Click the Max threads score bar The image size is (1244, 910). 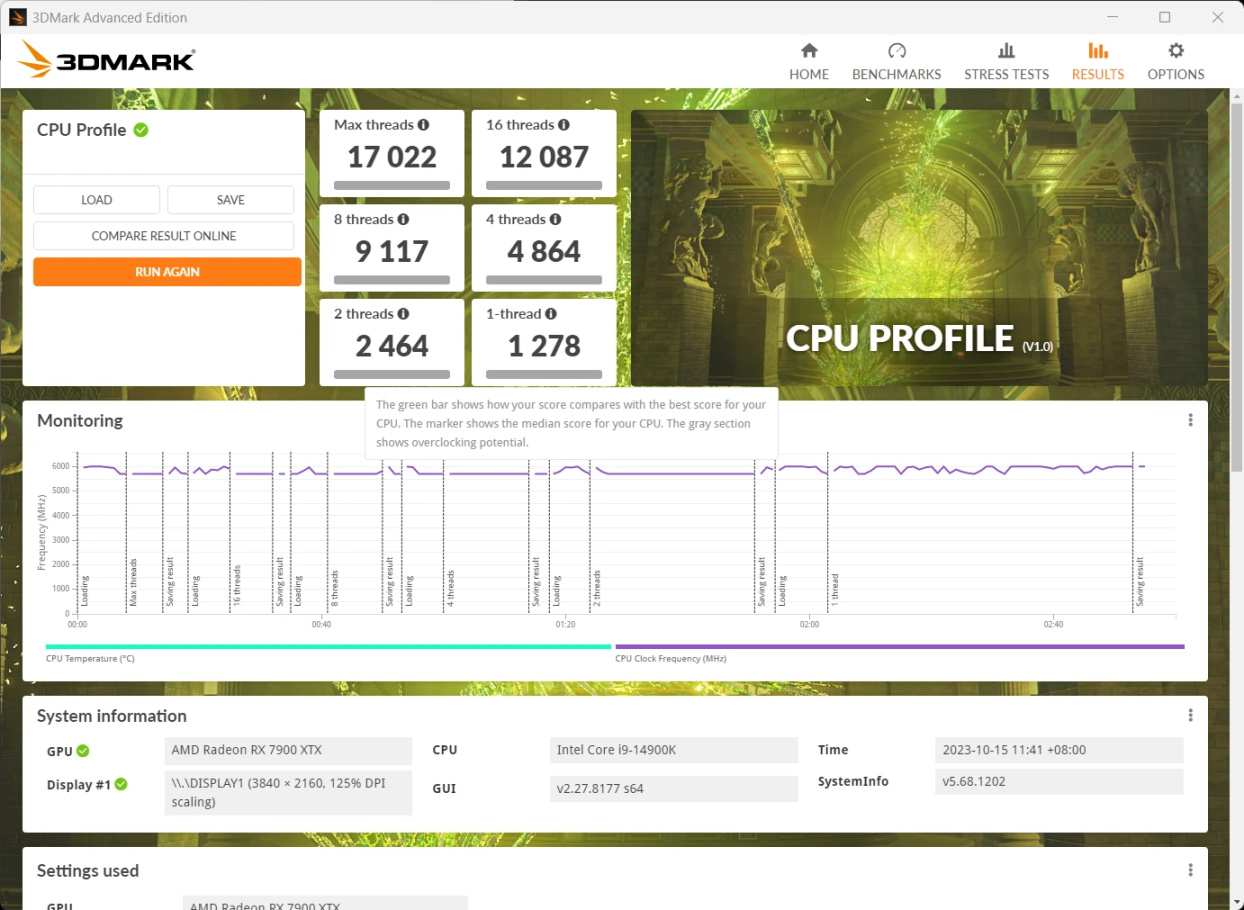[x=392, y=185]
